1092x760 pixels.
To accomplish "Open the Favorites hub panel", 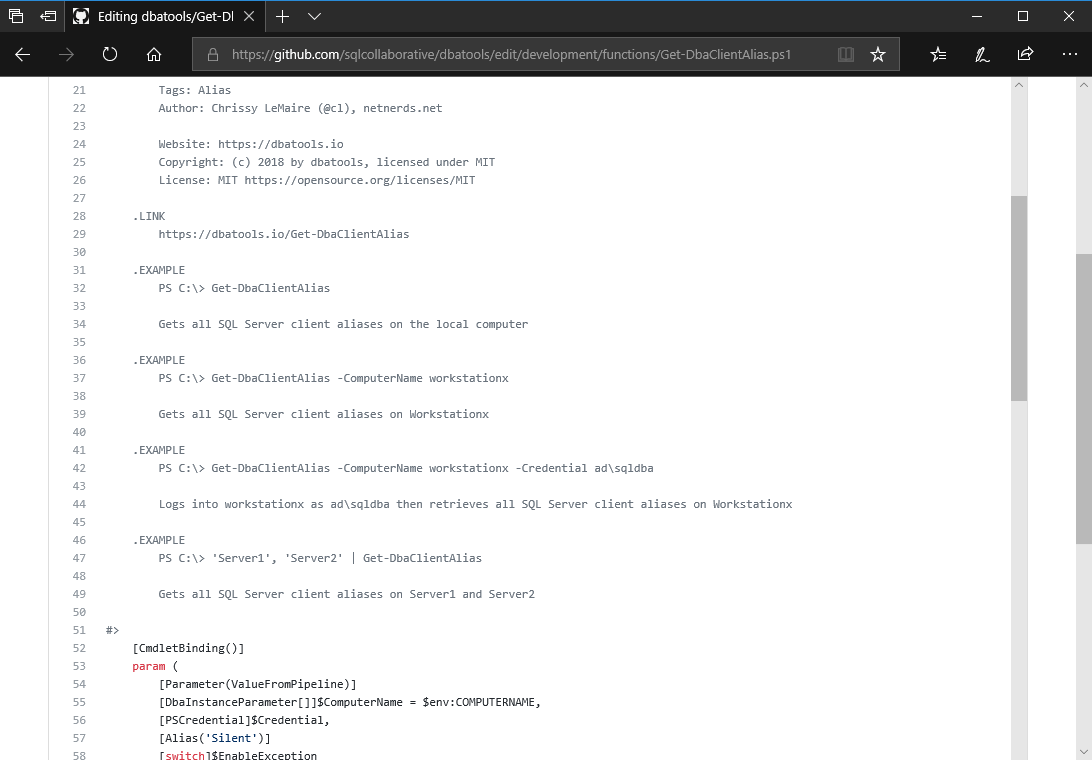I will (938, 55).
